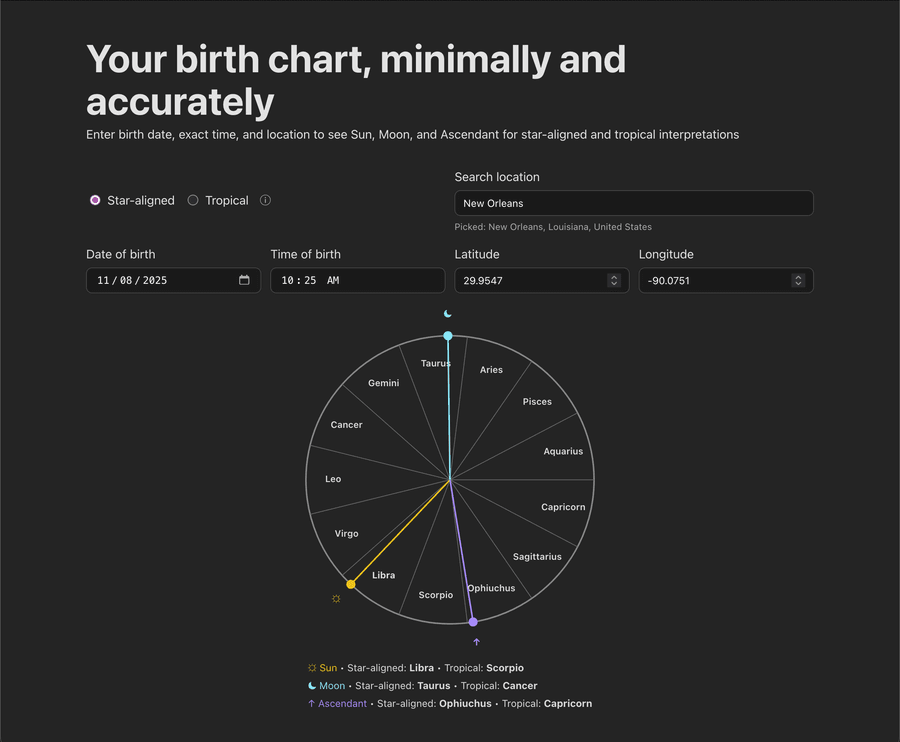Click the Ascendant arrow icon in the legend

pos(311,704)
